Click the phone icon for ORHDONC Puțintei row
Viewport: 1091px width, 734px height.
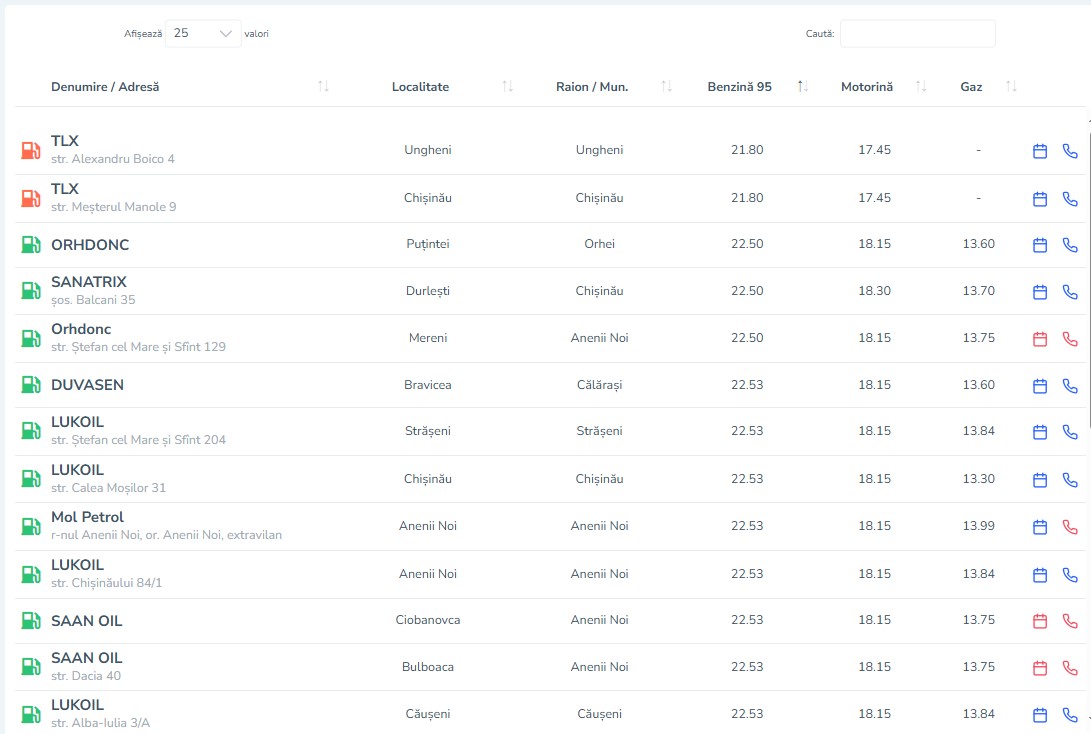click(1070, 245)
